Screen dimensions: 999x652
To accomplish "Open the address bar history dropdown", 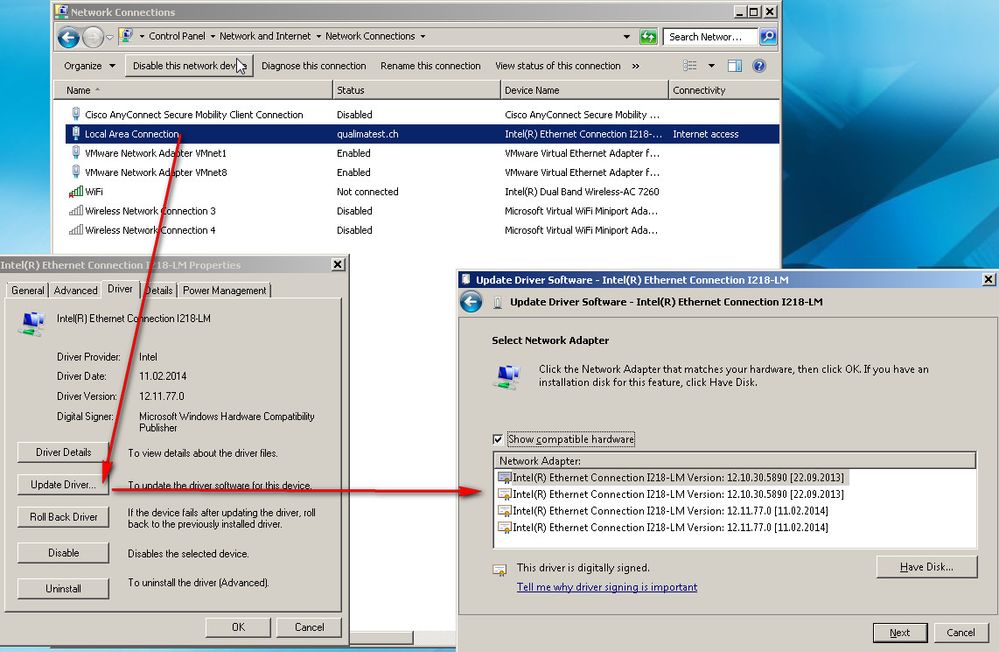I will pos(627,37).
